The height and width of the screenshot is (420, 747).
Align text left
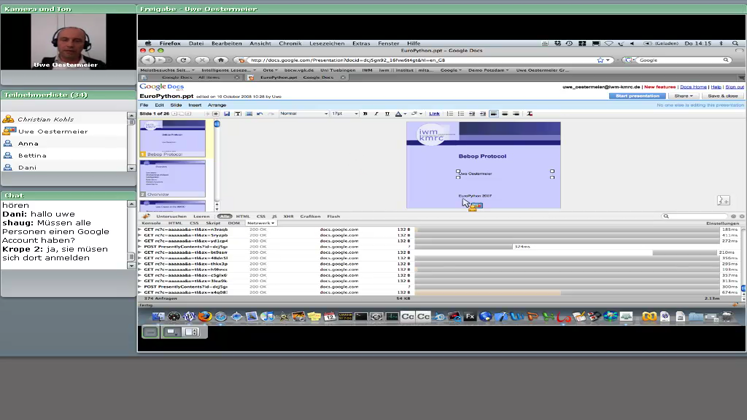(x=494, y=114)
